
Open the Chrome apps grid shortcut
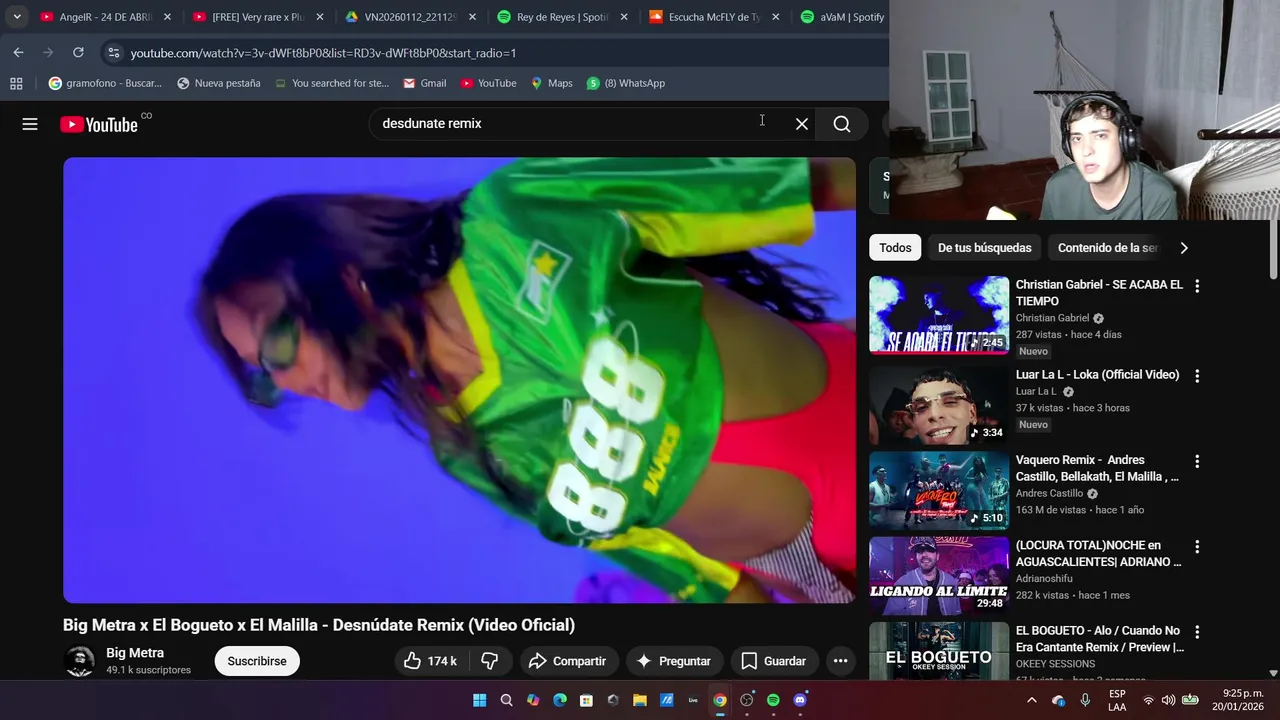pos(16,83)
